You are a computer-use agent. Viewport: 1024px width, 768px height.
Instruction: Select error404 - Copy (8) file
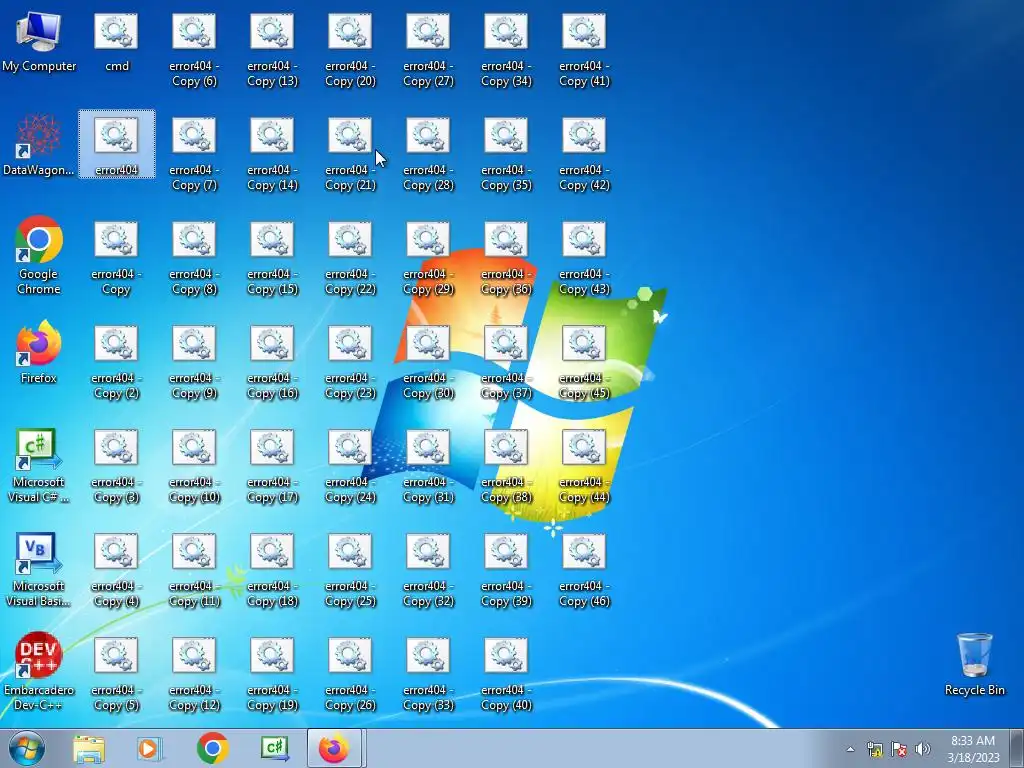(194, 259)
